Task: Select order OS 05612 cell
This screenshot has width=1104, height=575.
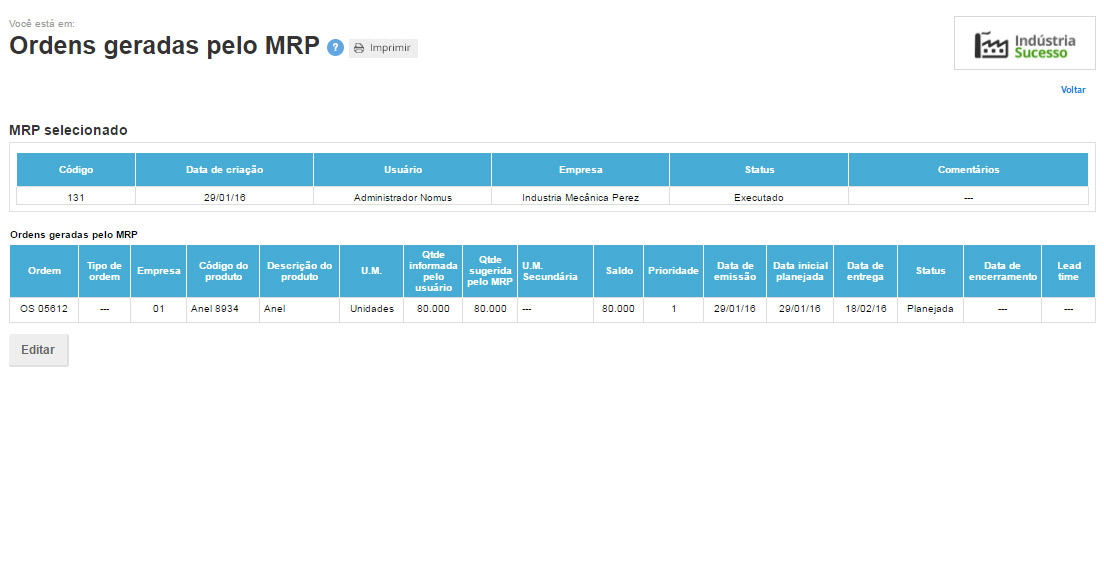Action: coord(44,309)
